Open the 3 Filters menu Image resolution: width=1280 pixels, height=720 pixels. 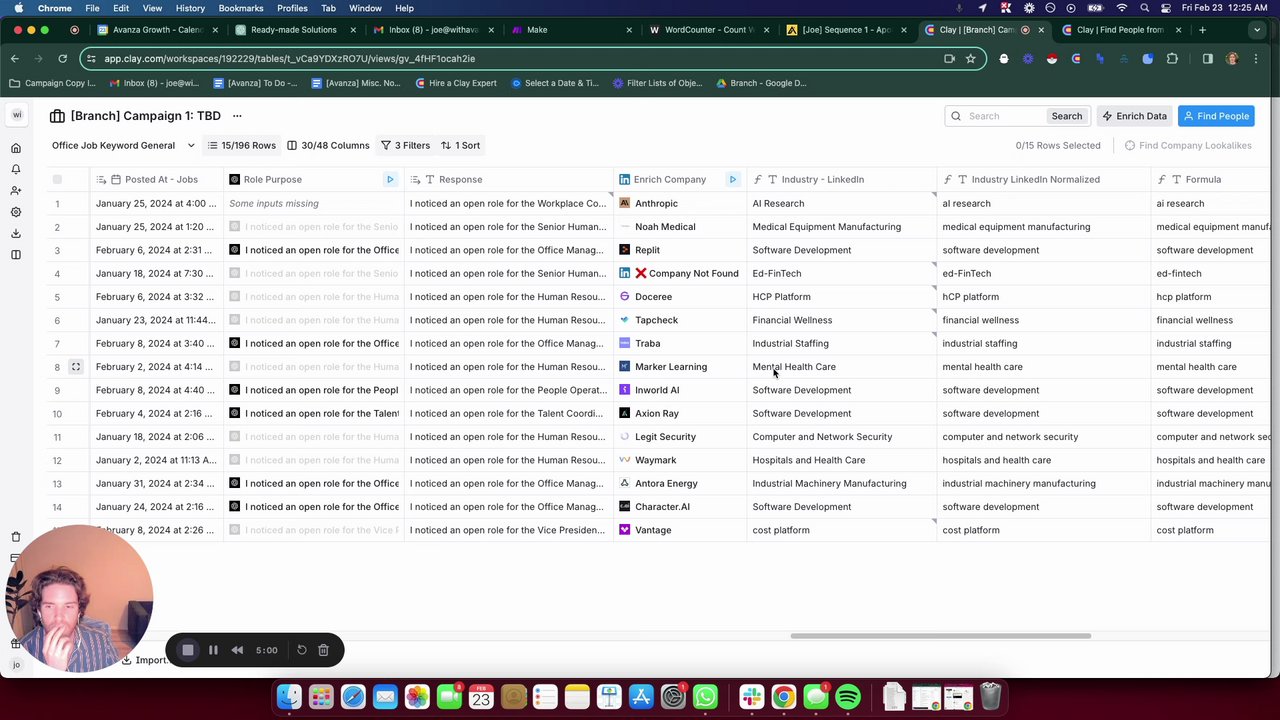405,145
